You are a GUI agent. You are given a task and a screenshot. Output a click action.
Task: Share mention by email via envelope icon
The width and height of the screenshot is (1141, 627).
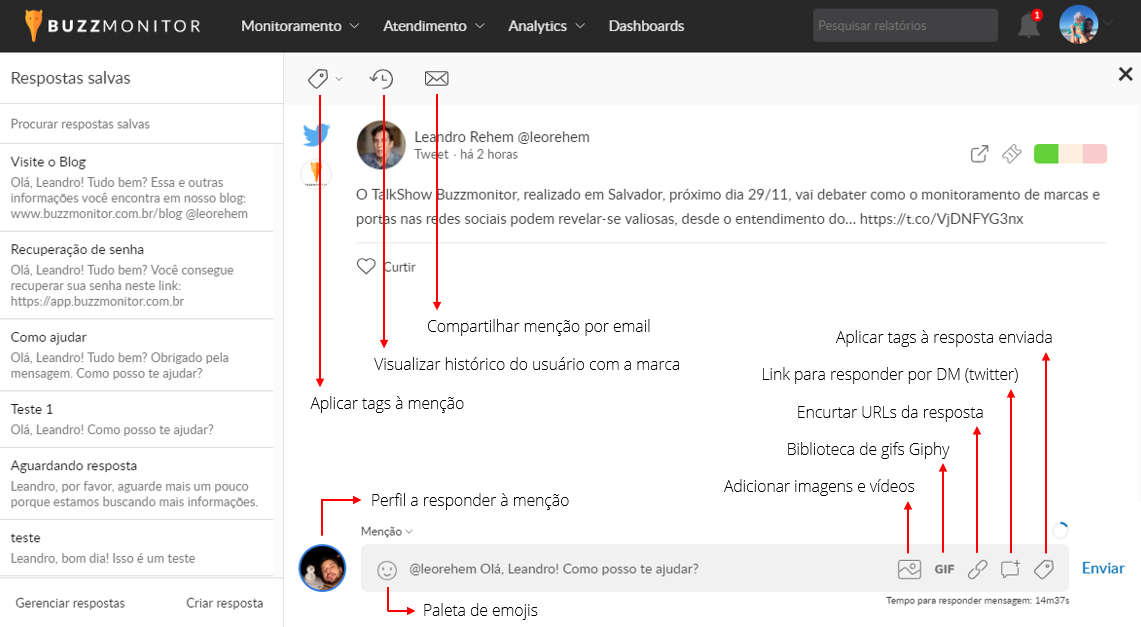coord(436,78)
